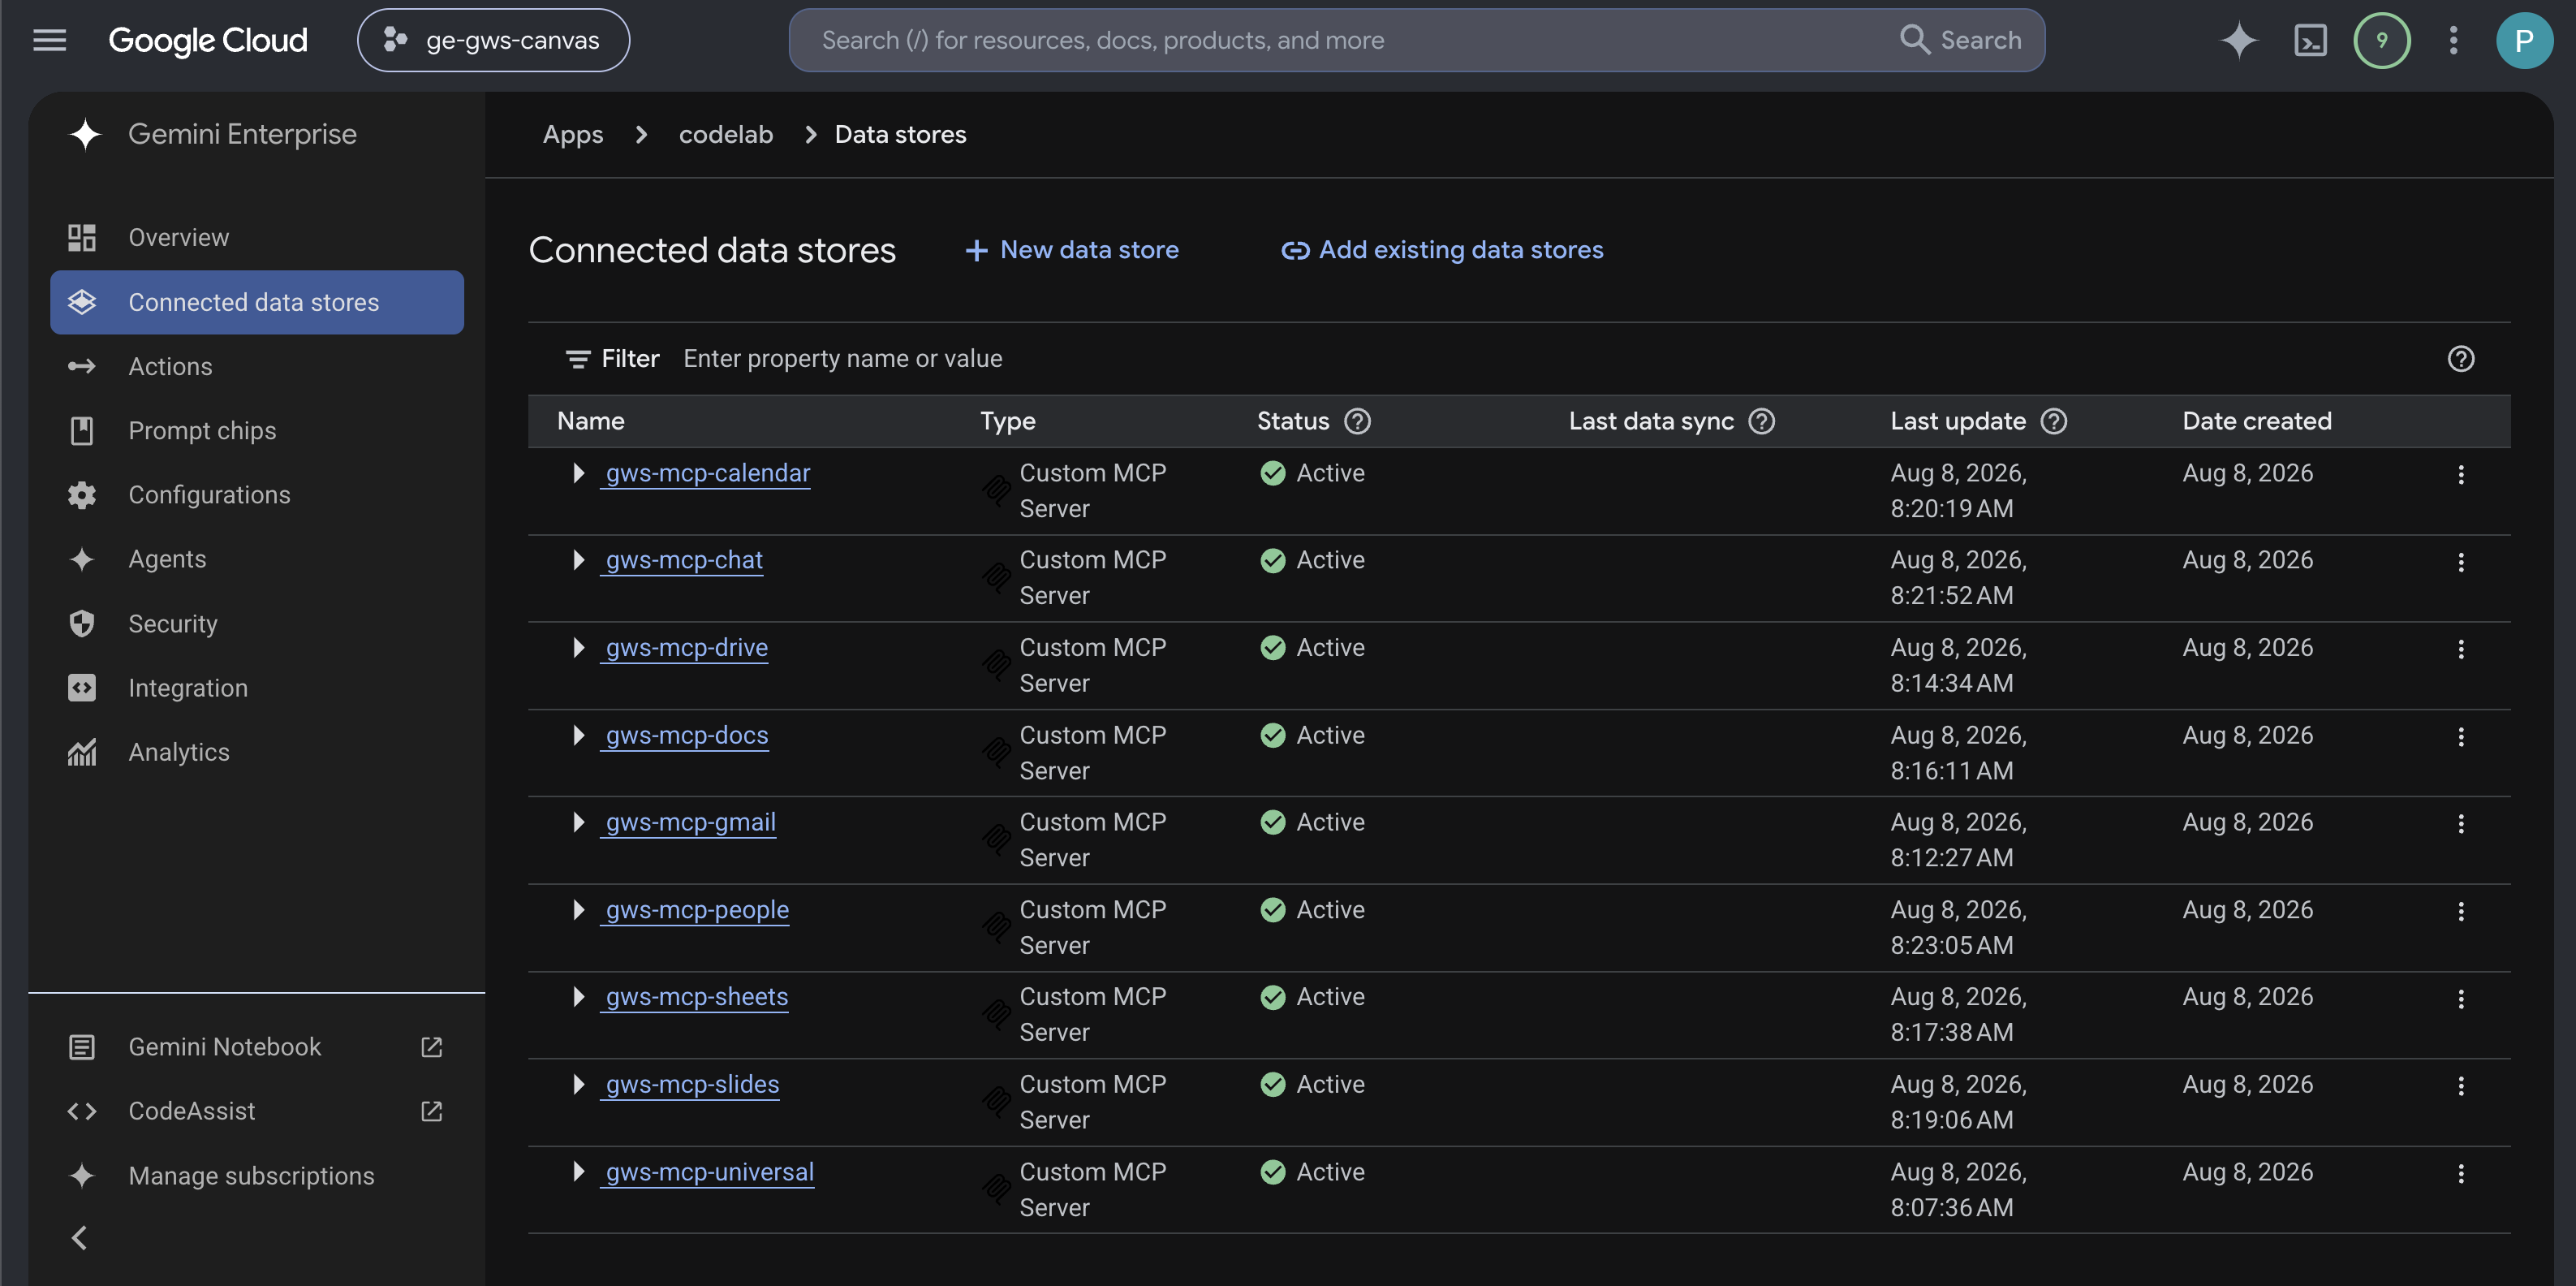Image resolution: width=2576 pixels, height=1286 pixels.
Task: Click the Gemini Enterprise logo
Action: [x=85, y=134]
